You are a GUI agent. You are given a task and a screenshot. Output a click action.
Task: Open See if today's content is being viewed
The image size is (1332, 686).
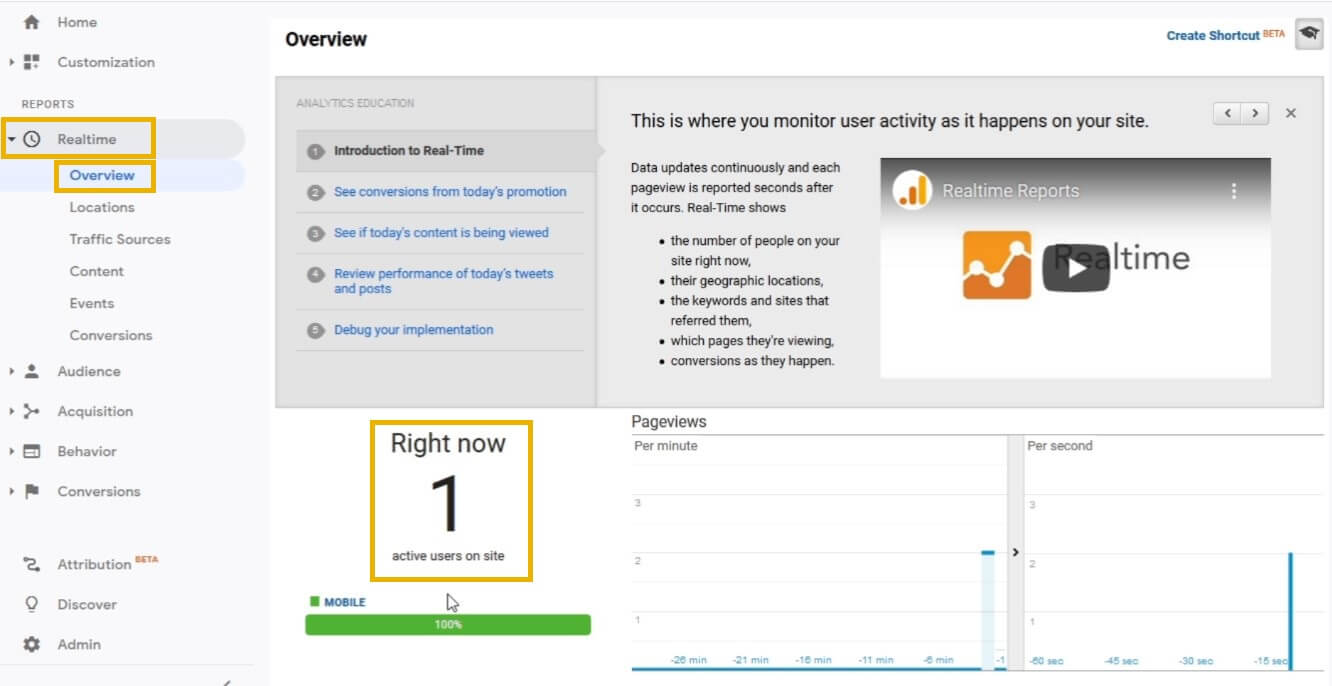[441, 233]
